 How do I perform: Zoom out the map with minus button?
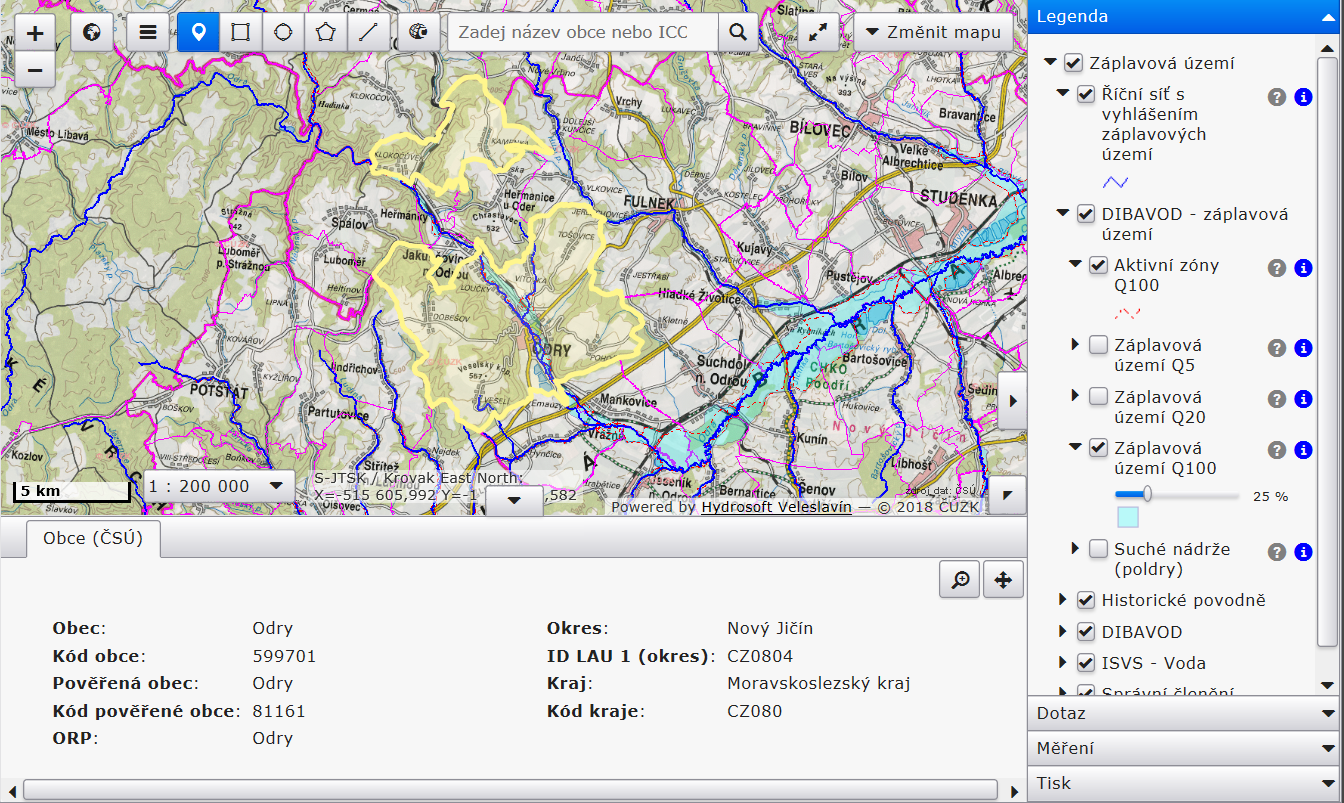[35, 70]
